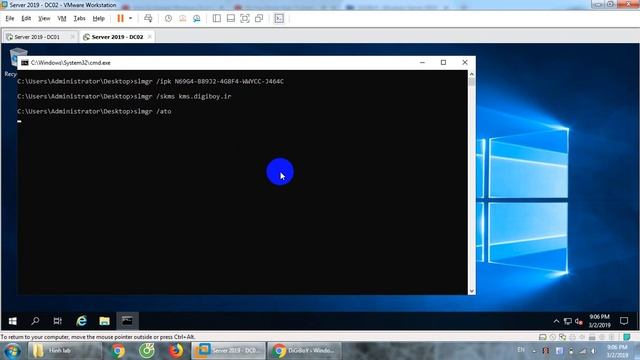Open the File menu in VMware
The image size is (640, 360).
pyautogui.click(x=10, y=18)
